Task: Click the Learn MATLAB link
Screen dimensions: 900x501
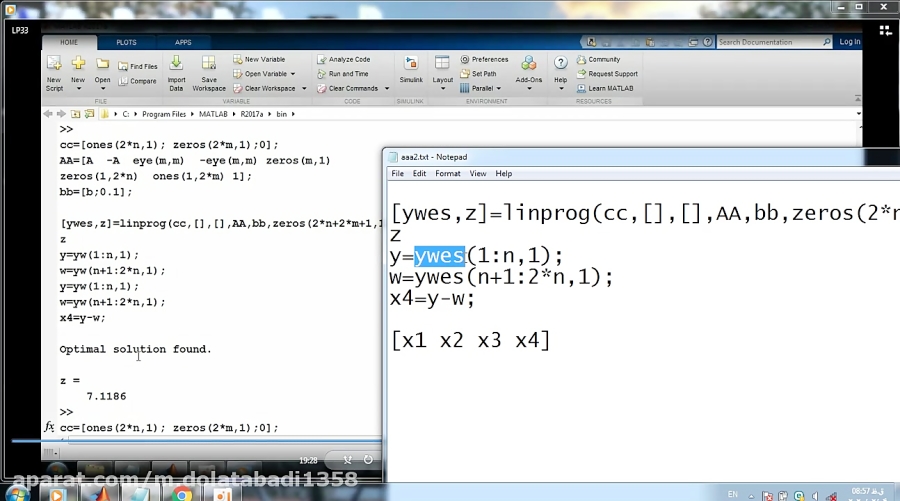Action: point(605,88)
